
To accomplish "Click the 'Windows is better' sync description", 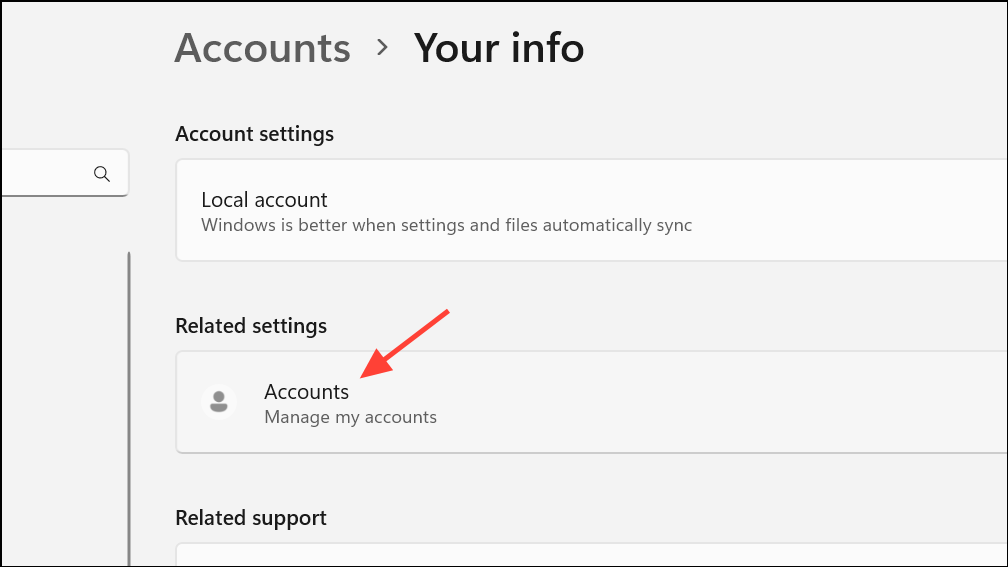I will coord(446,225).
